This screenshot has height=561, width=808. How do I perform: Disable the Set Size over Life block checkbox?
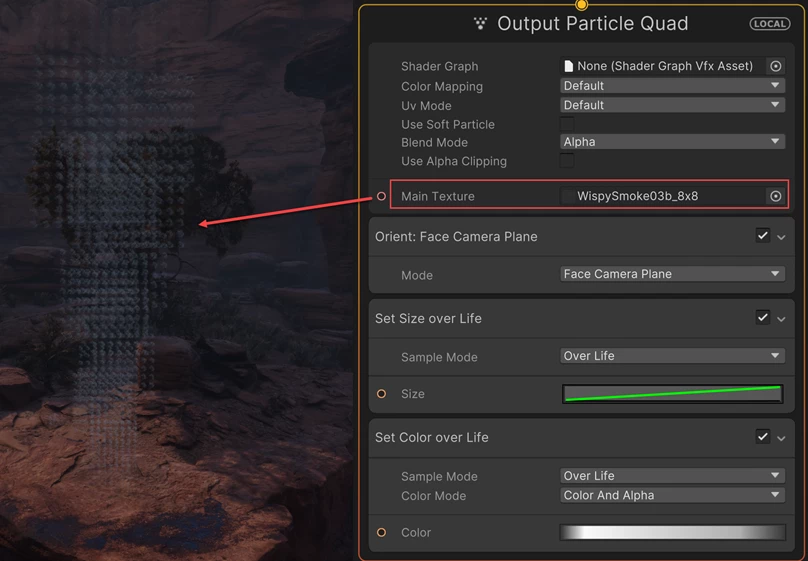point(763,318)
